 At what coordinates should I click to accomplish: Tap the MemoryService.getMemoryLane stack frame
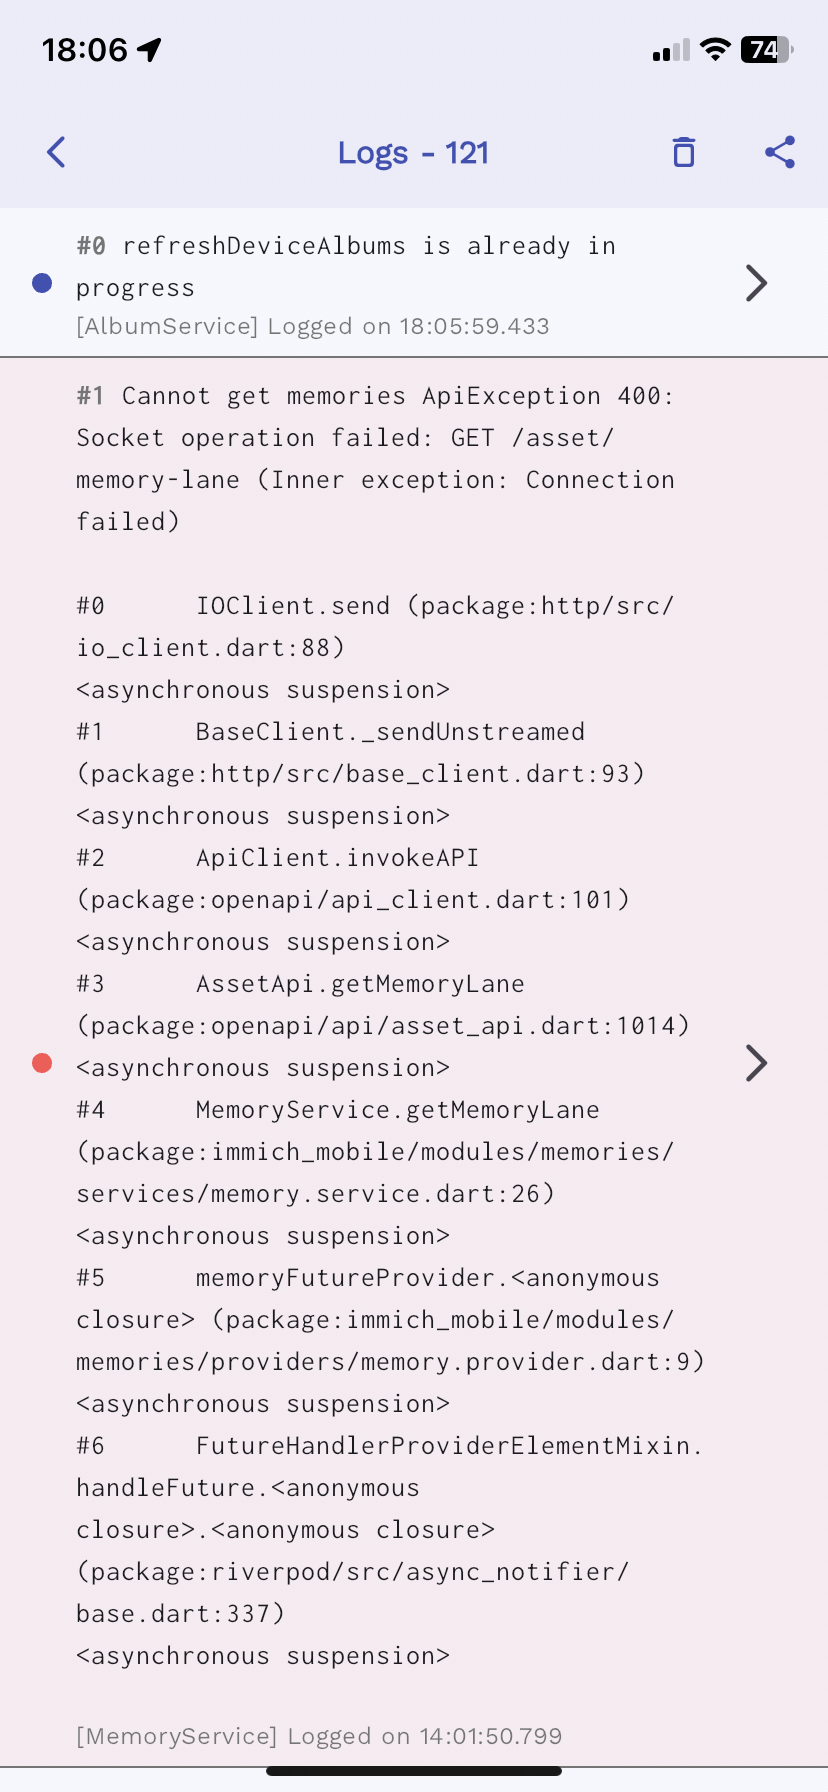[397, 1110]
